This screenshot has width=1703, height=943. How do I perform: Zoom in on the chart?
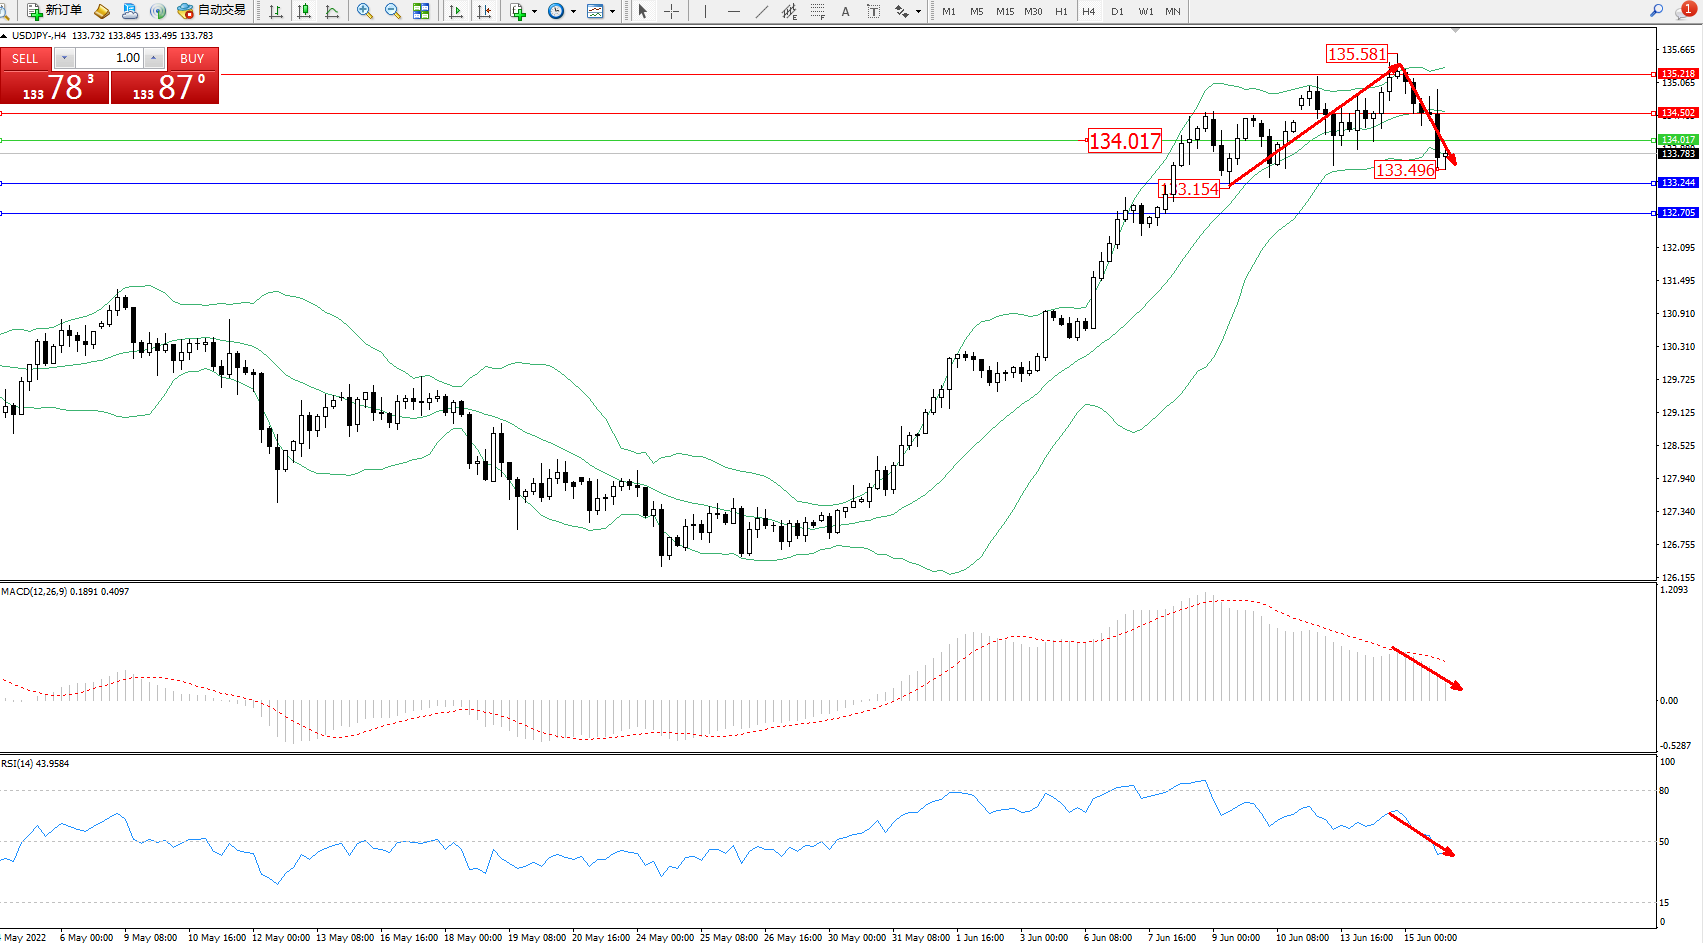pos(365,11)
